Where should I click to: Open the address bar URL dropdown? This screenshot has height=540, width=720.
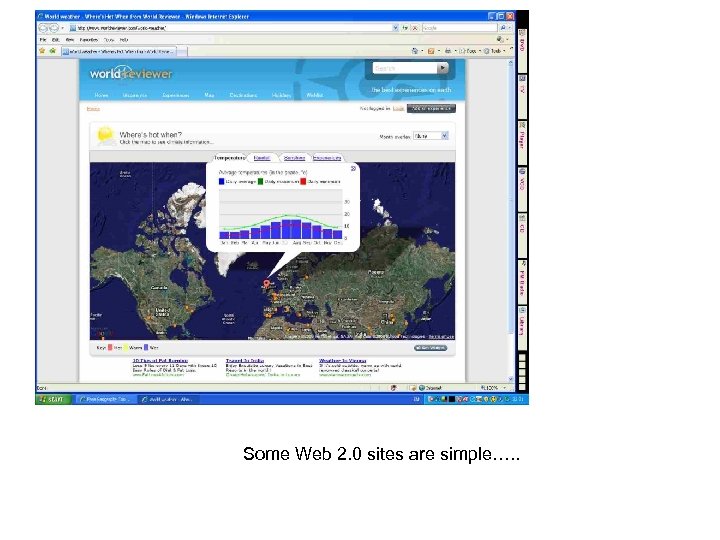(395, 28)
